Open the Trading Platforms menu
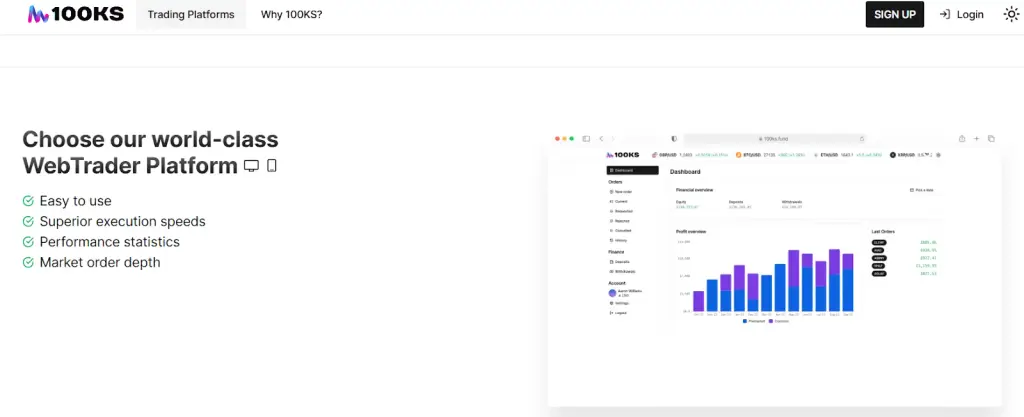 point(191,14)
